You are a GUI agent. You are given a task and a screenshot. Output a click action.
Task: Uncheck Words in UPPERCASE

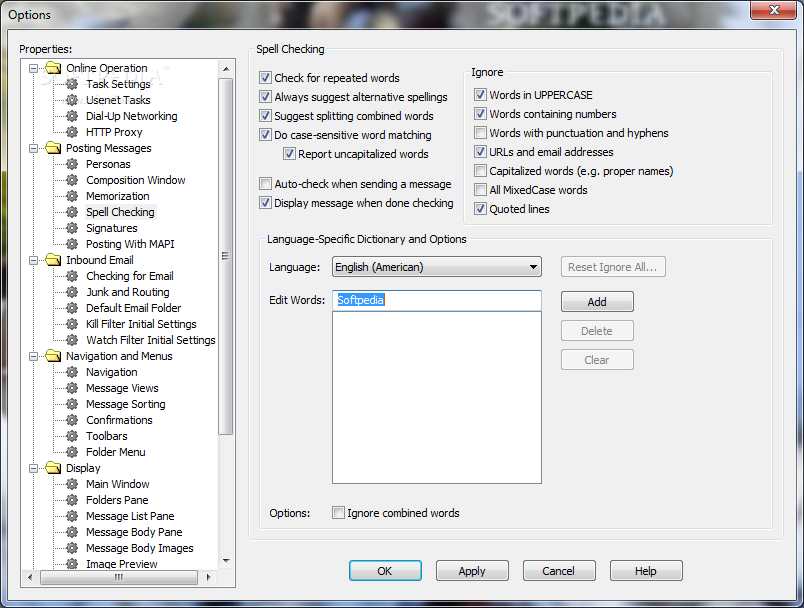pos(480,94)
